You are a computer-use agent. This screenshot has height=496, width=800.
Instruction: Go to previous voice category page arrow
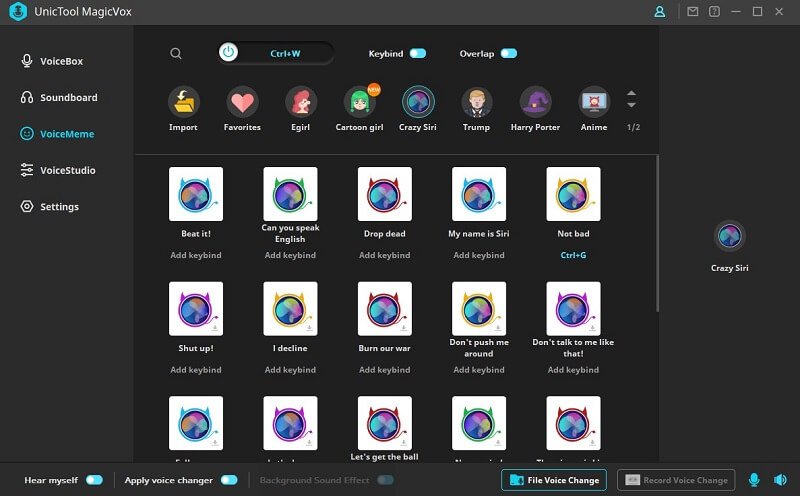[x=631, y=93]
